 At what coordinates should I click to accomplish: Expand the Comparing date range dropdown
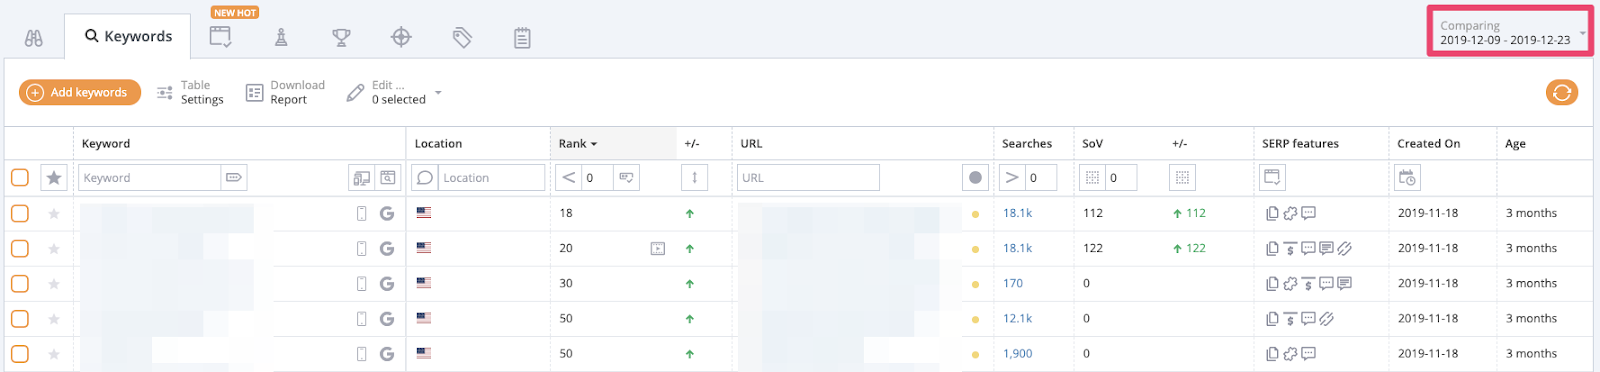coord(1510,33)
